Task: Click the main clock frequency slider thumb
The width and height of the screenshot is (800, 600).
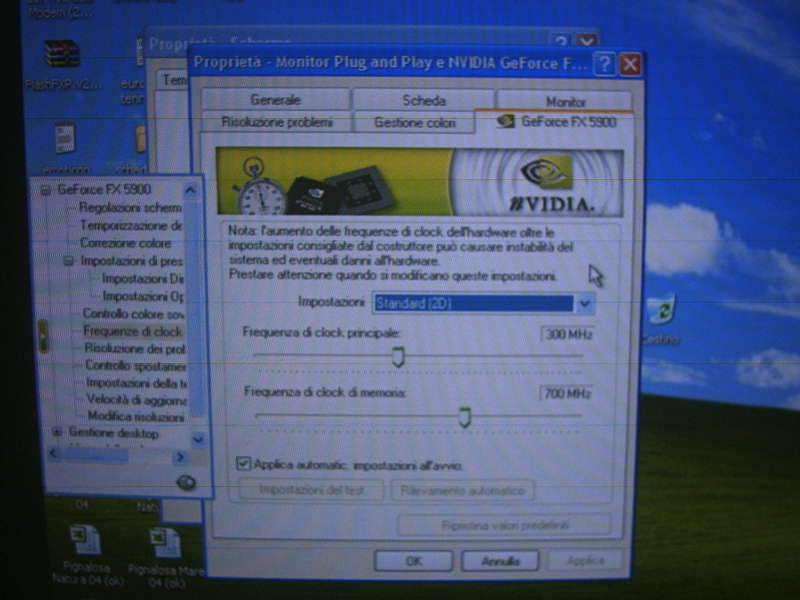Action: 398,357
